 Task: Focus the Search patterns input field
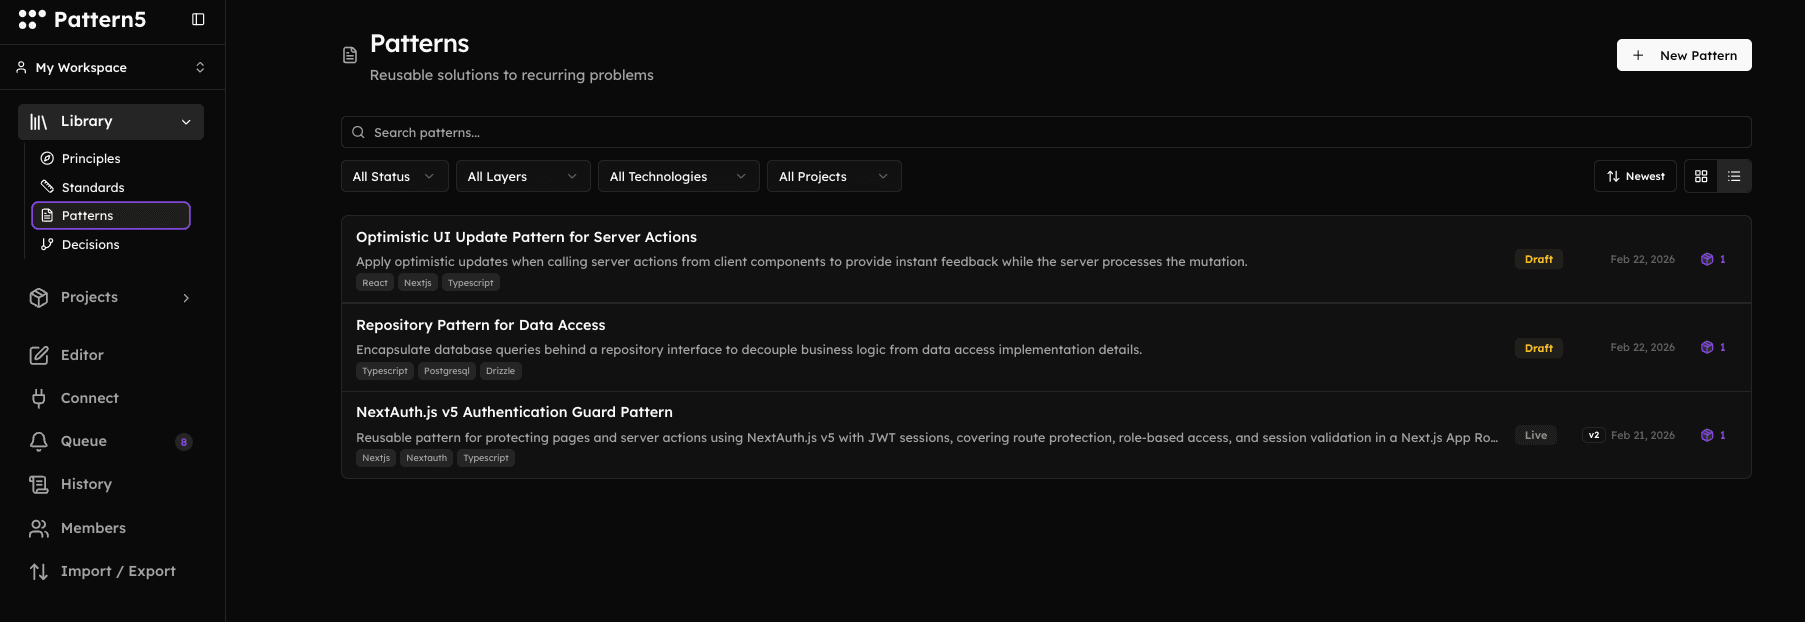(1046, 132)
